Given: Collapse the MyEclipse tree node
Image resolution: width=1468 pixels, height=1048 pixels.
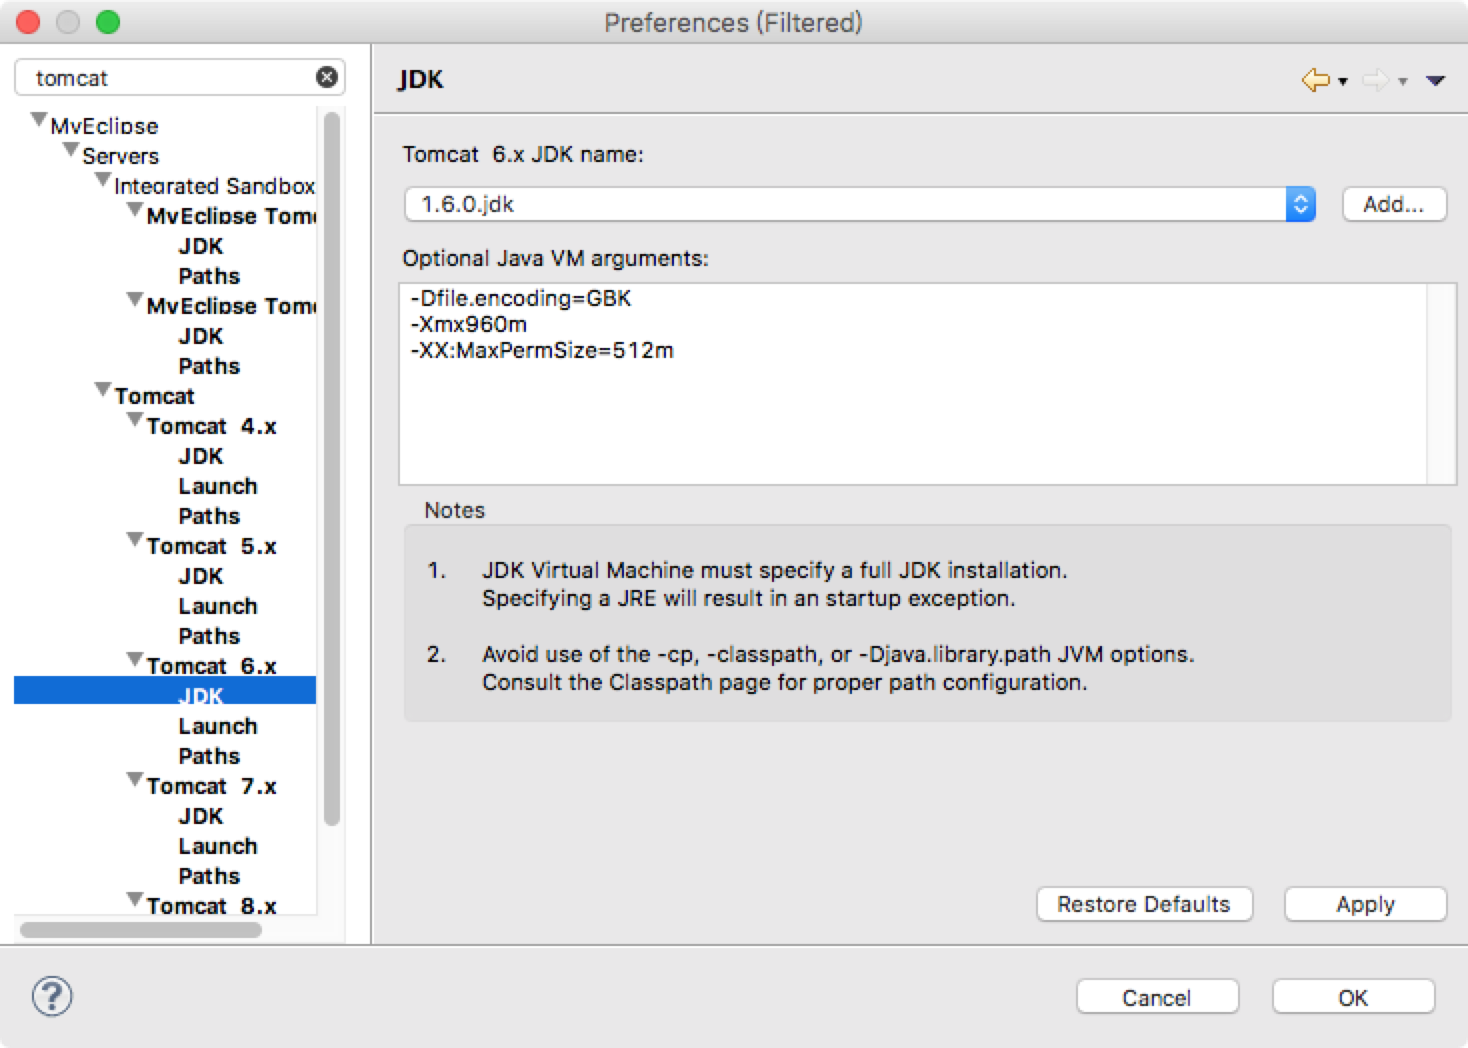Looking at the screenshot, I should [39, 120].
